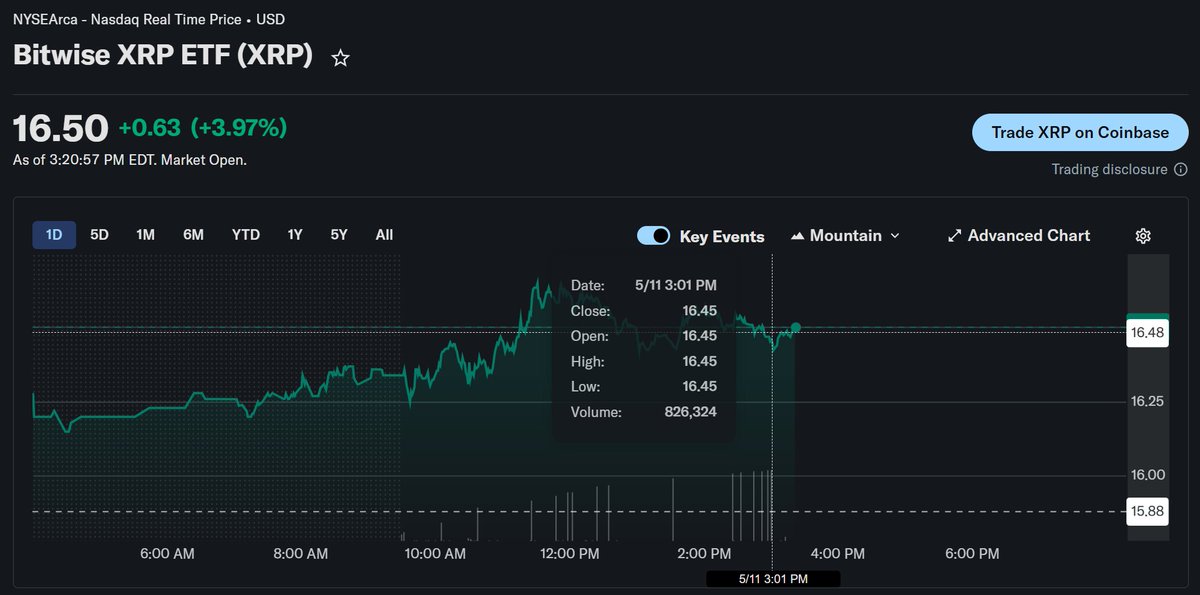Click the Bitwise XRP ETF (XRP) title
Image resolution: width=1200 pixels, height=595 pixels.
[163, 56]
